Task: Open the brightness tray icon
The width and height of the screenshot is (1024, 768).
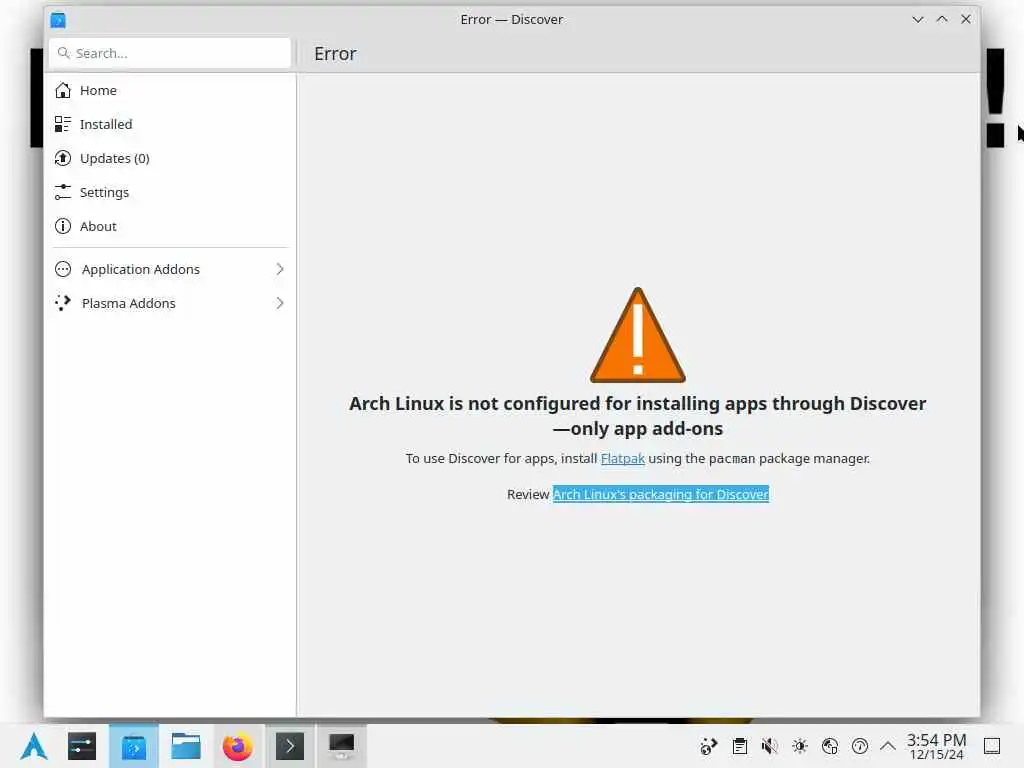Action: point(800,746)
